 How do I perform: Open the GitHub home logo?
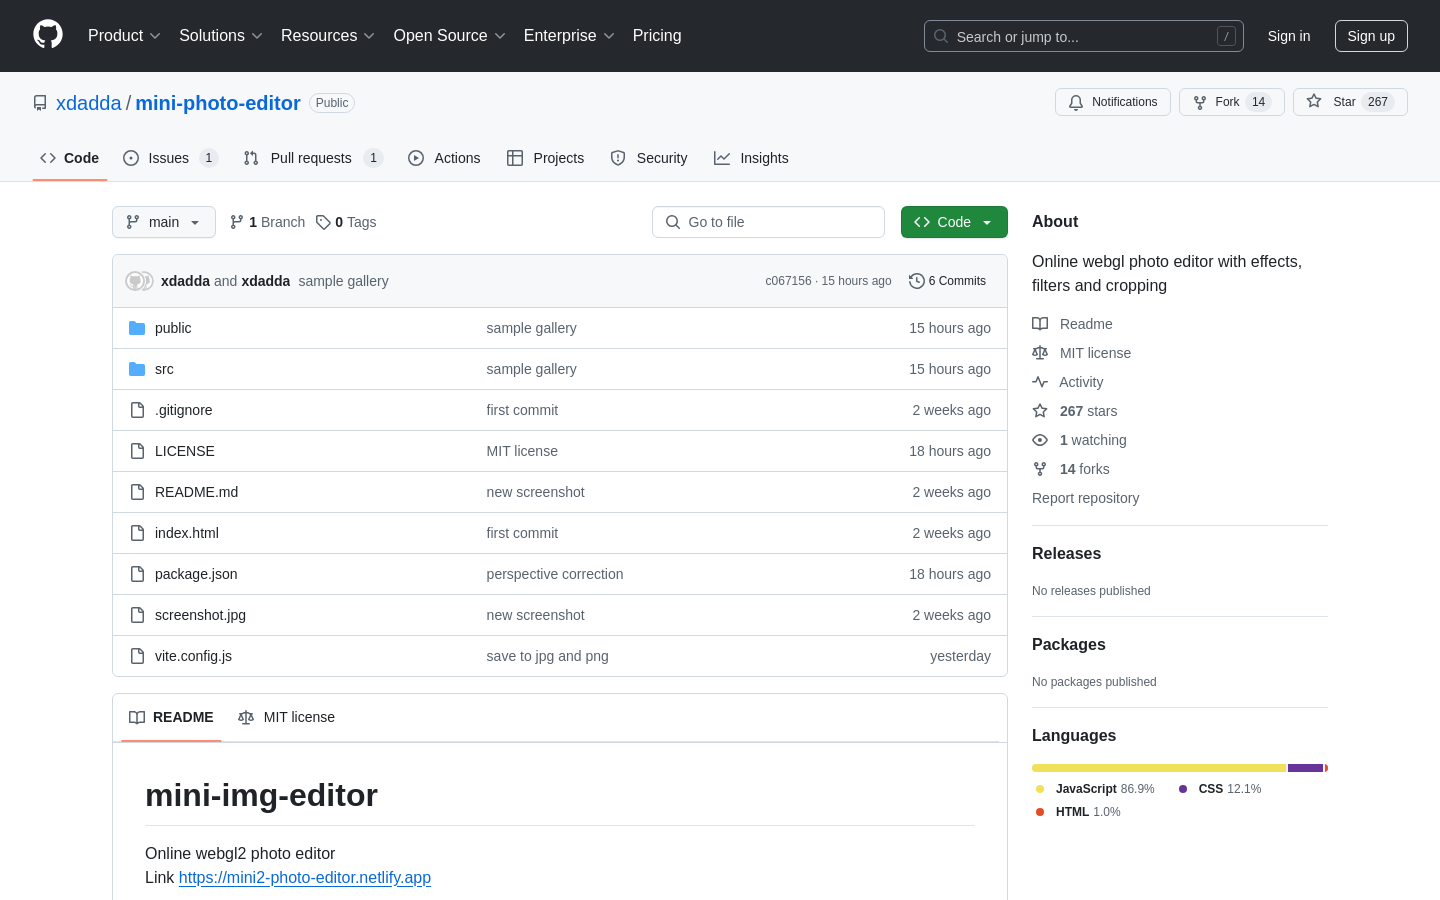point(48,35)
